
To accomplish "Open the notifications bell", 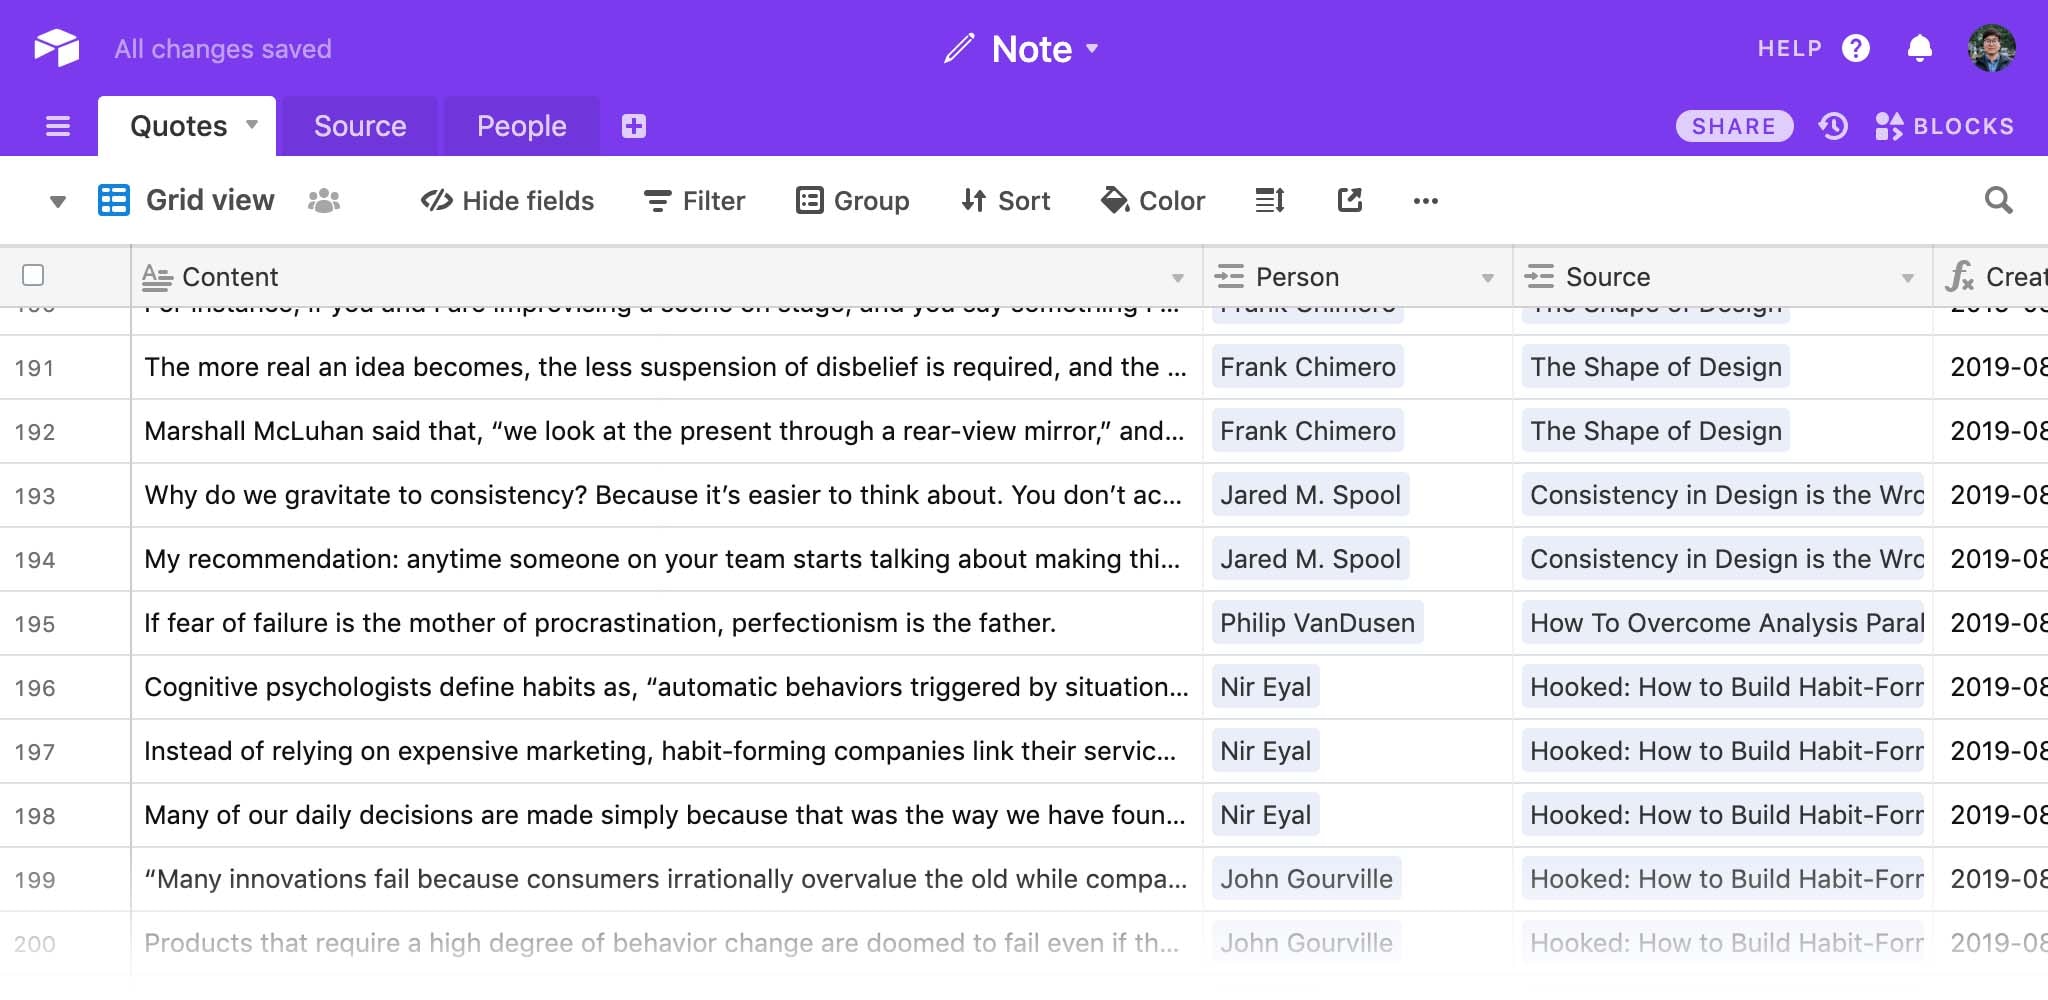I will click(1919, 48).
